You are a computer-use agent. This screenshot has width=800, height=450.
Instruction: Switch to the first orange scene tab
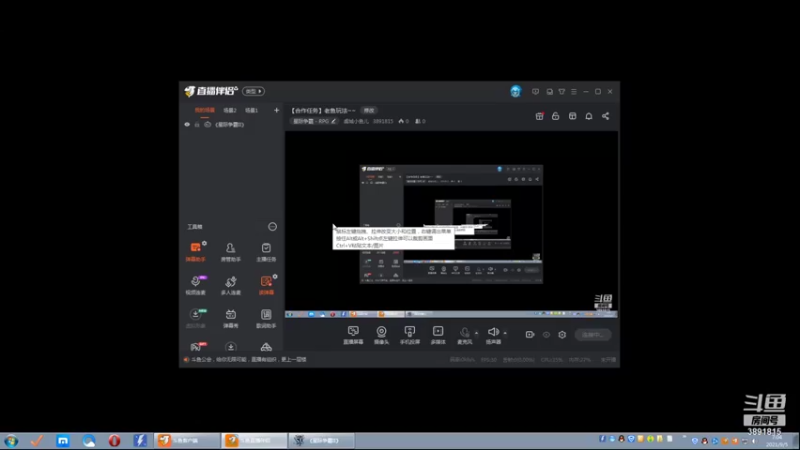coord(205,110)
